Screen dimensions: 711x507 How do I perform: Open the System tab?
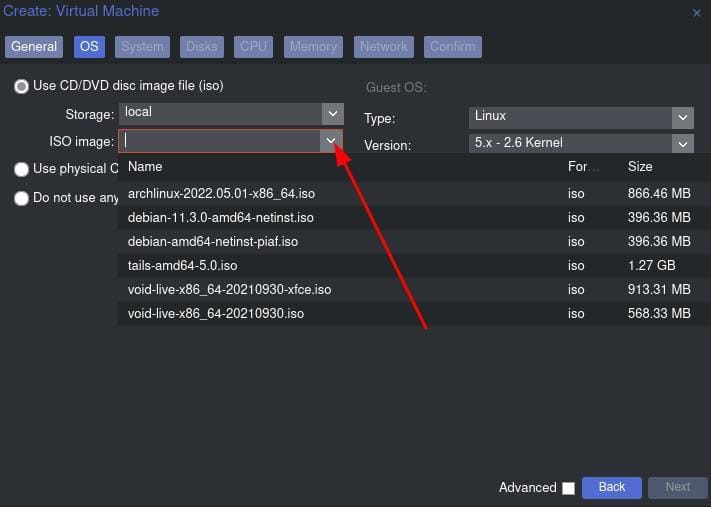[x=142, y=47]
